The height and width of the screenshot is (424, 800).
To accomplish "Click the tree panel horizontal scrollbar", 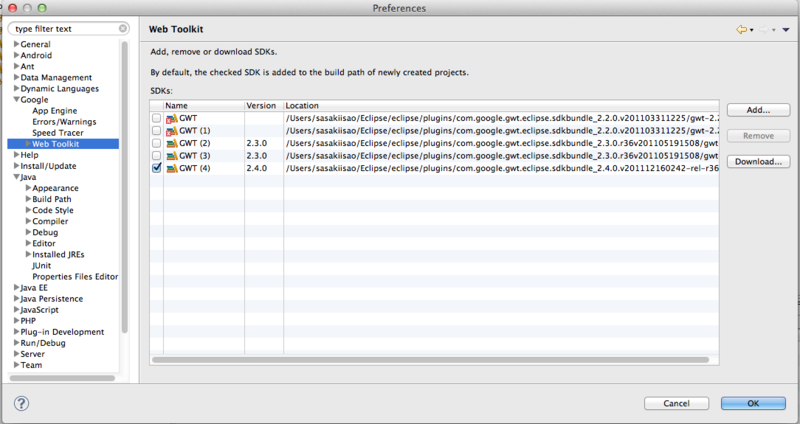I will pos(62,379).
